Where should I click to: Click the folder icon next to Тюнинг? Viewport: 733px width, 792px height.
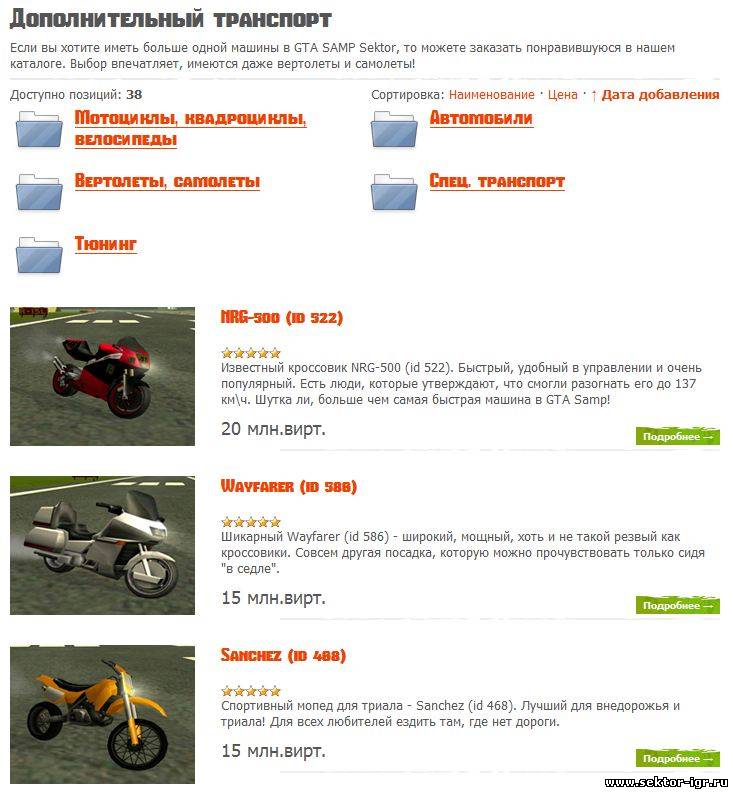pyautogui.click(x=39, y=255)
